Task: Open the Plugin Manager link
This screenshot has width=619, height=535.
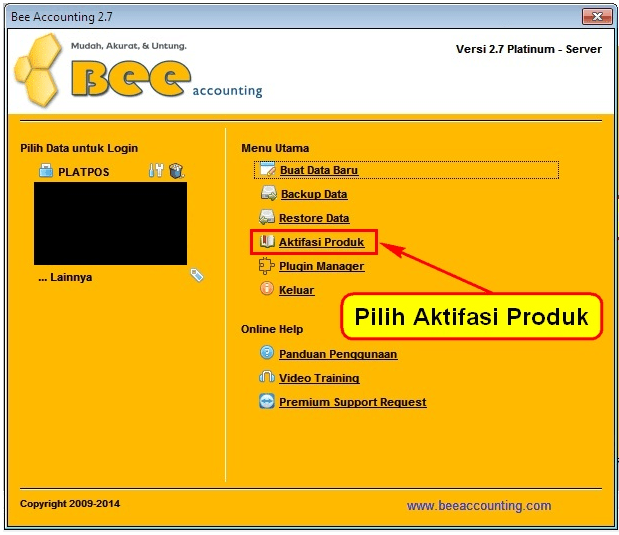Action: [x=321, y=266]
